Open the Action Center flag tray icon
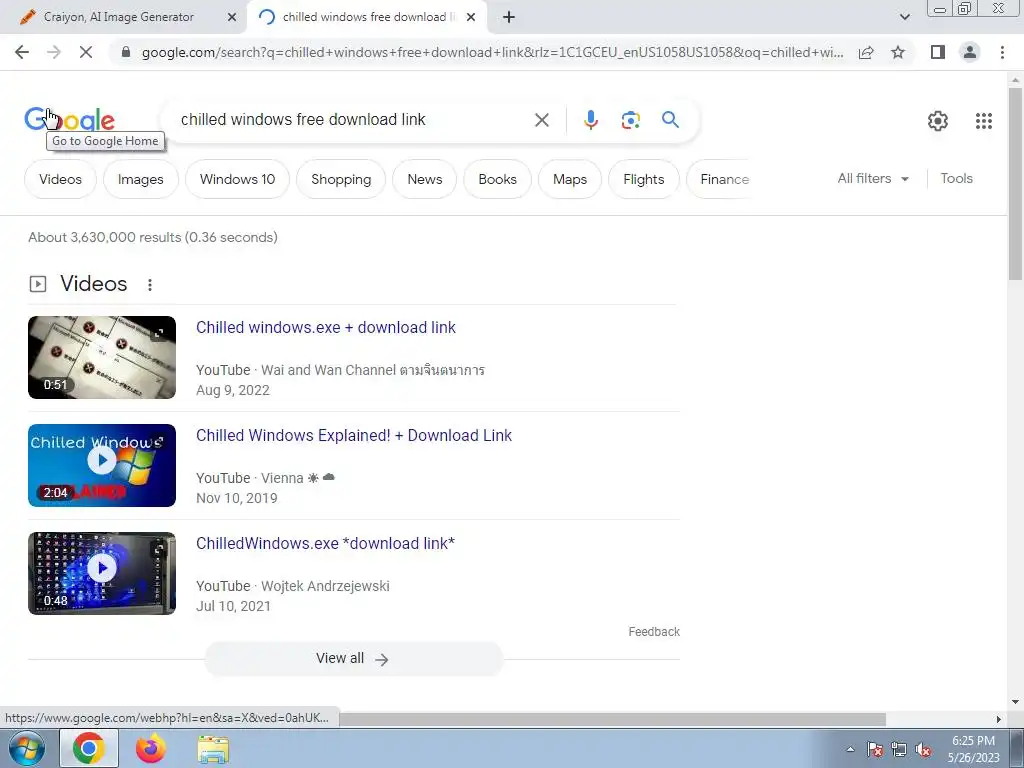This screenshot has width=1024, height=768. [875, 750]
